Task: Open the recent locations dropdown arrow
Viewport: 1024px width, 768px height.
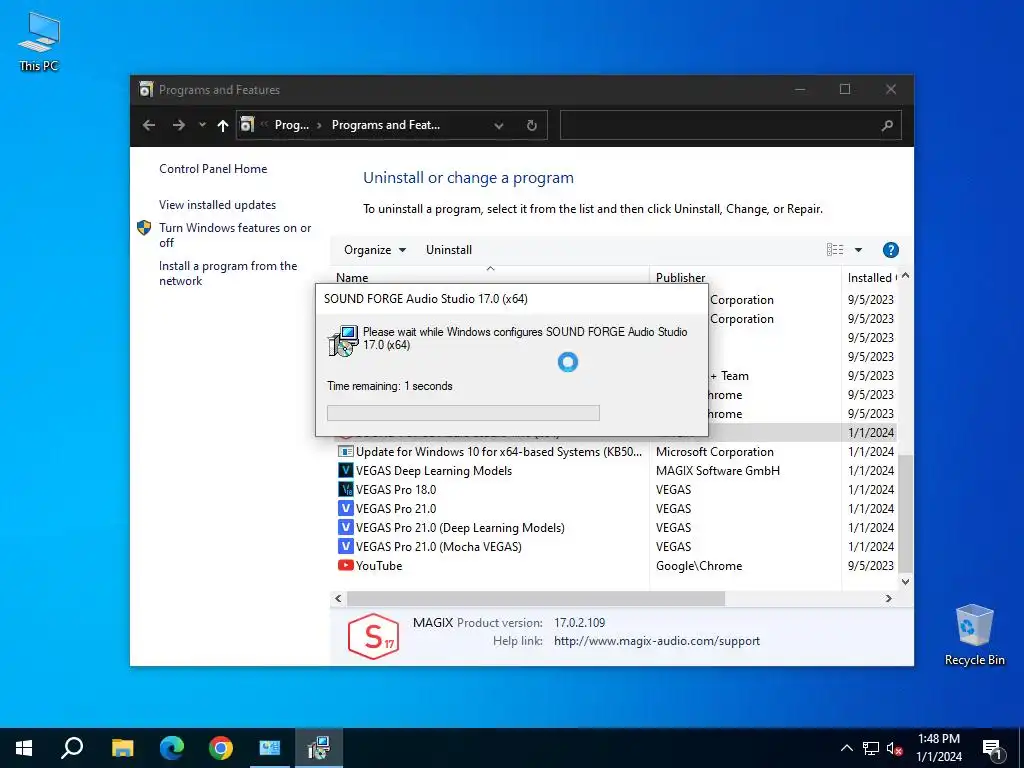Action: coord(202,125)
